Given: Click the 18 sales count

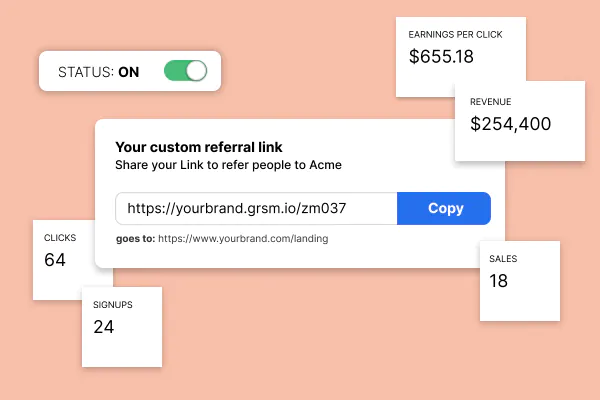Looking at the screenshot, I should pos(499,281).
